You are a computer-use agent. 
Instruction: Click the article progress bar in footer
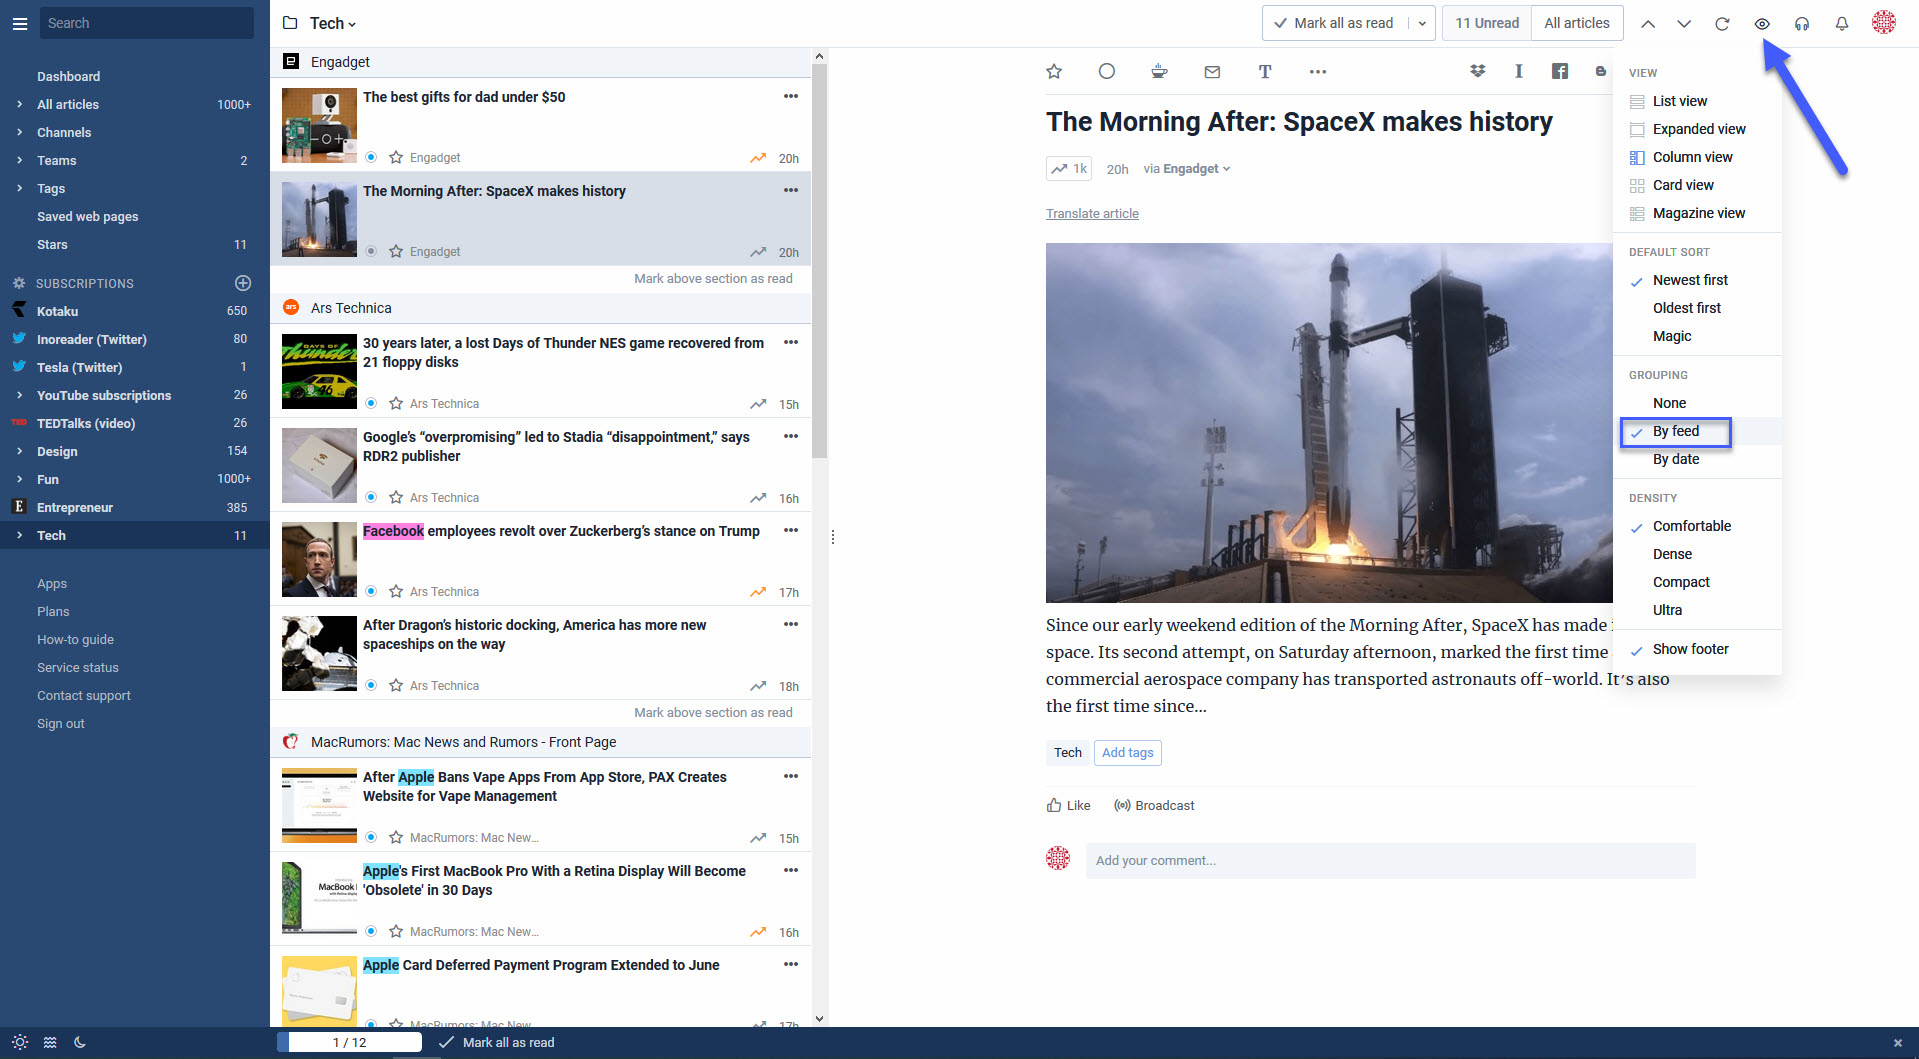pos(349,1042)
